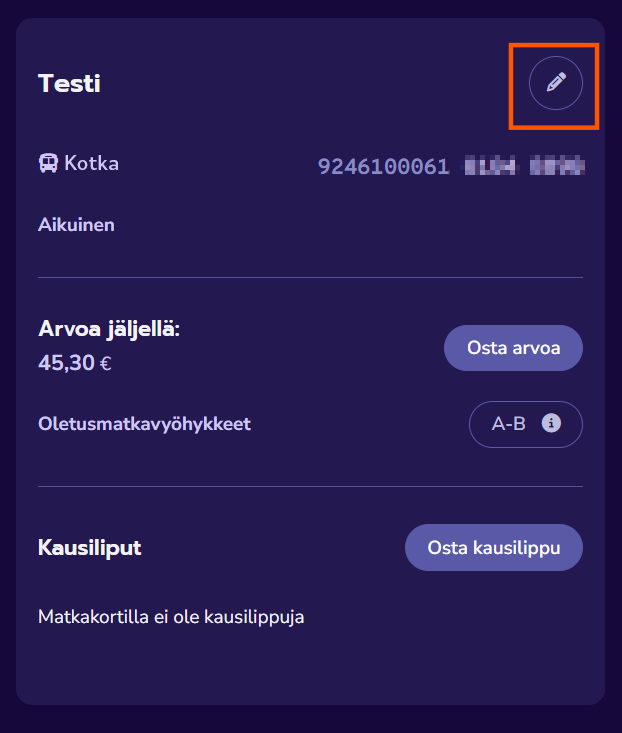
Task: Click the blurred card number digits
Action: [x=524, y=166]
